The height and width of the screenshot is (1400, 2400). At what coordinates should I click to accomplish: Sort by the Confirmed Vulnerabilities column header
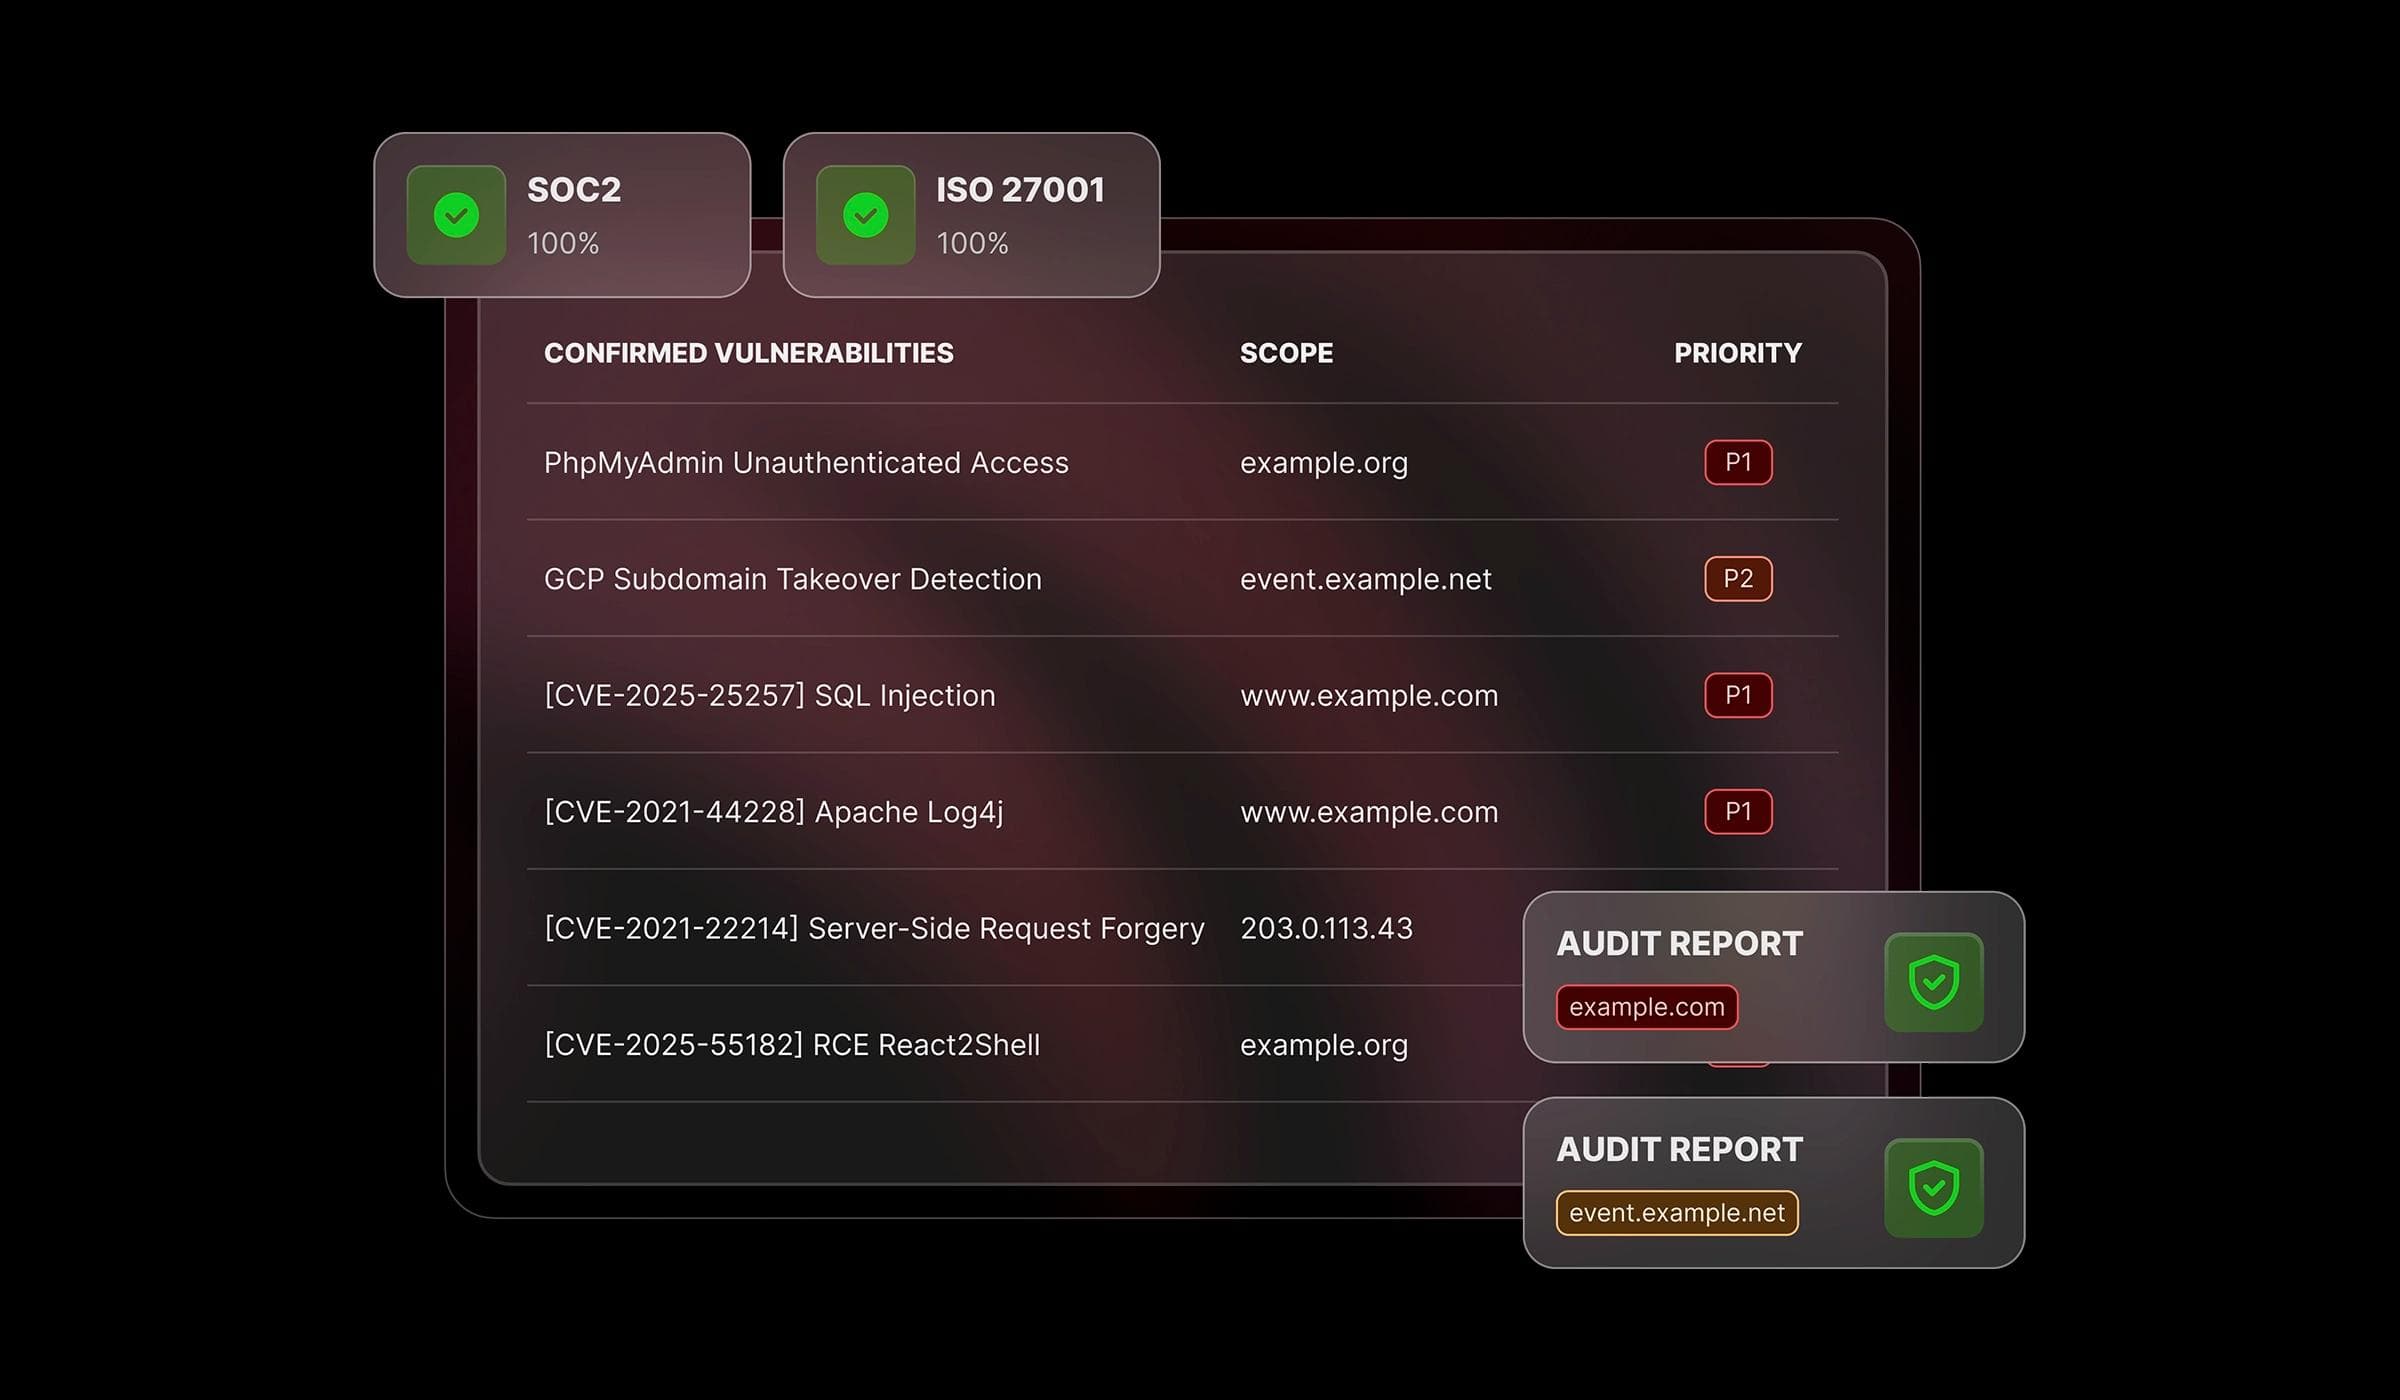point(748,353)
